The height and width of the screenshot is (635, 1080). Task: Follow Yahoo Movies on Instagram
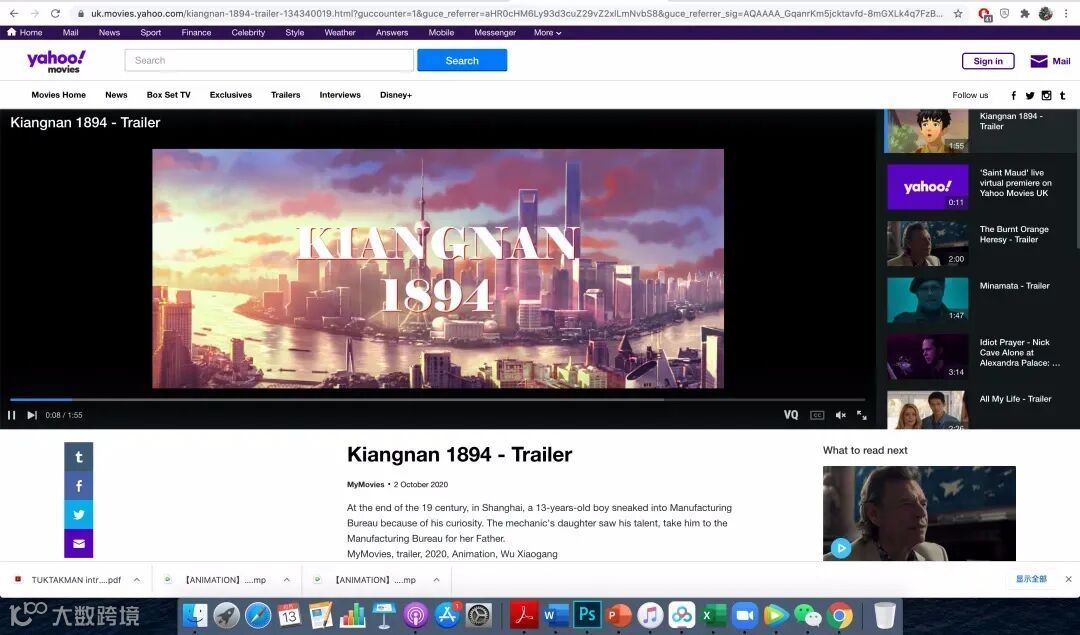pos(1046,95)
